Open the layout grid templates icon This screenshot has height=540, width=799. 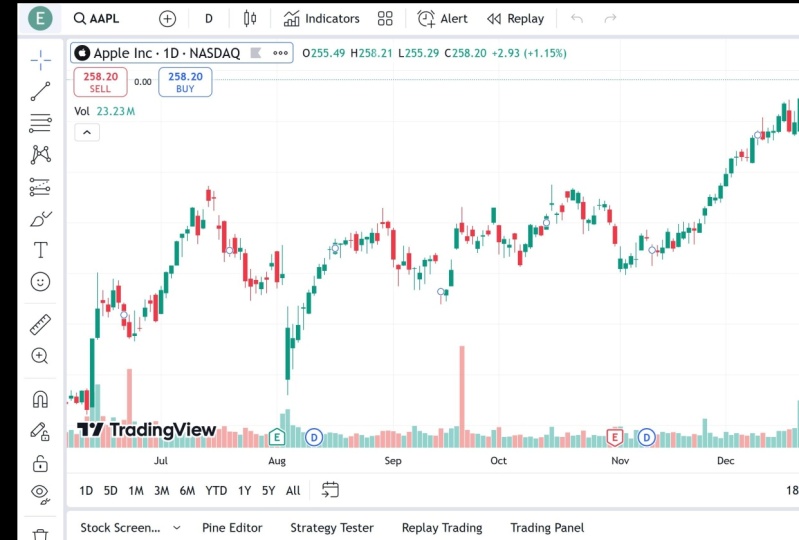pyautogui.click(x=385, y=19)
